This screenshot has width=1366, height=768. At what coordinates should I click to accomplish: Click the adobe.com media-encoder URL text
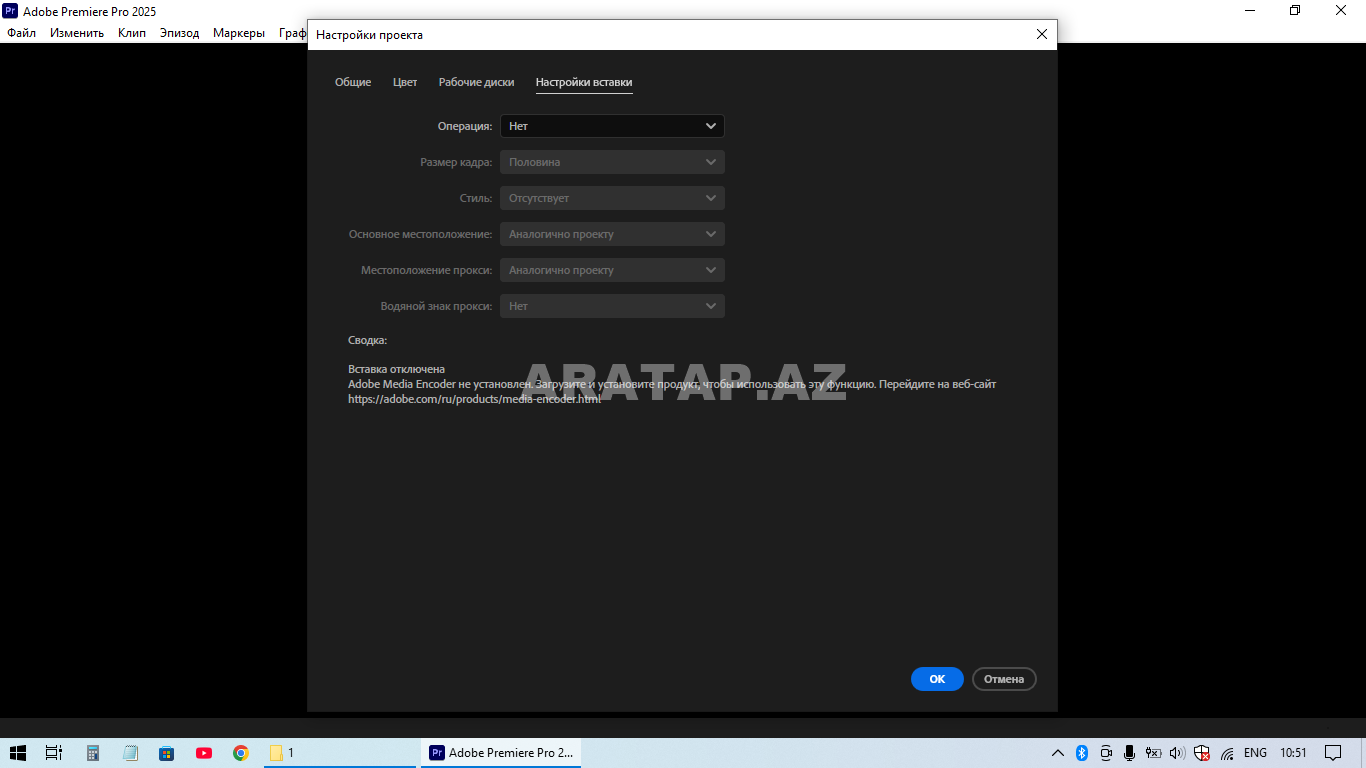coord(475,399)
